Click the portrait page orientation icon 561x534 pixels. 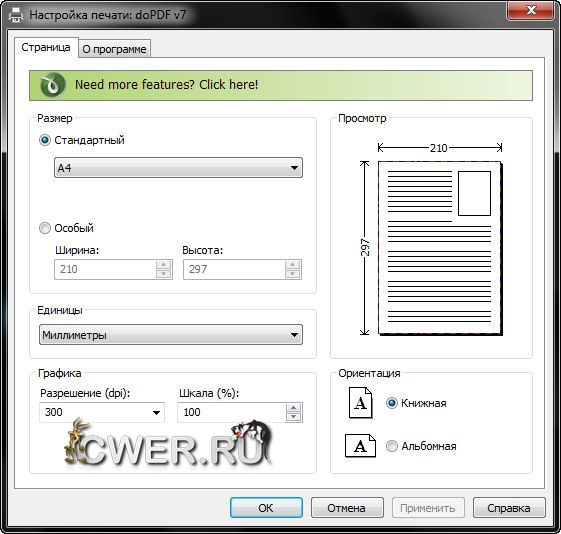(x=360, y=403)
